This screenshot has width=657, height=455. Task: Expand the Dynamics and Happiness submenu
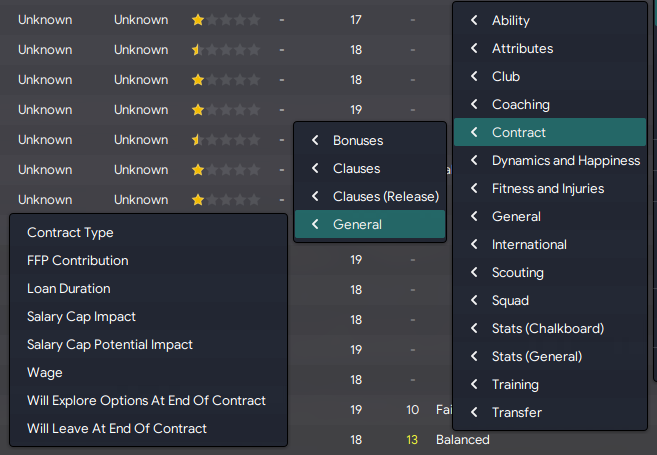tap(550, 160)
